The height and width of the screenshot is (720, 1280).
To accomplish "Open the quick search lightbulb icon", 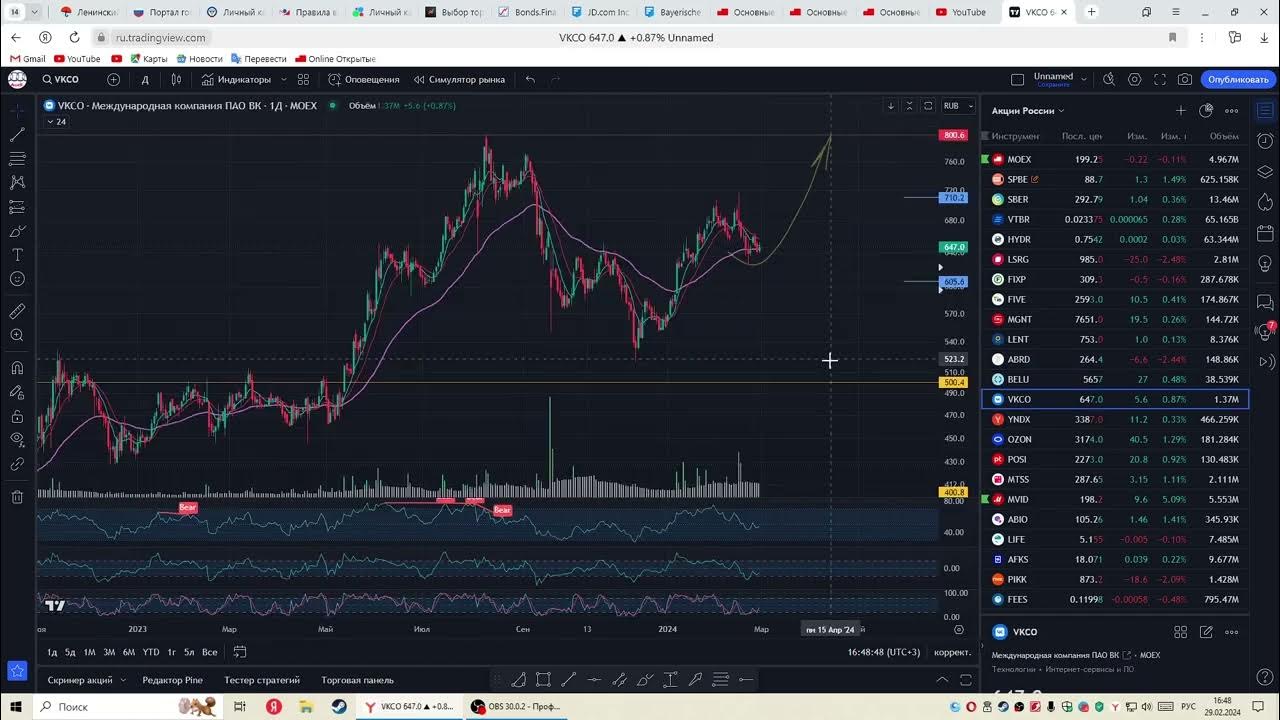I will tap(1109, 79).
